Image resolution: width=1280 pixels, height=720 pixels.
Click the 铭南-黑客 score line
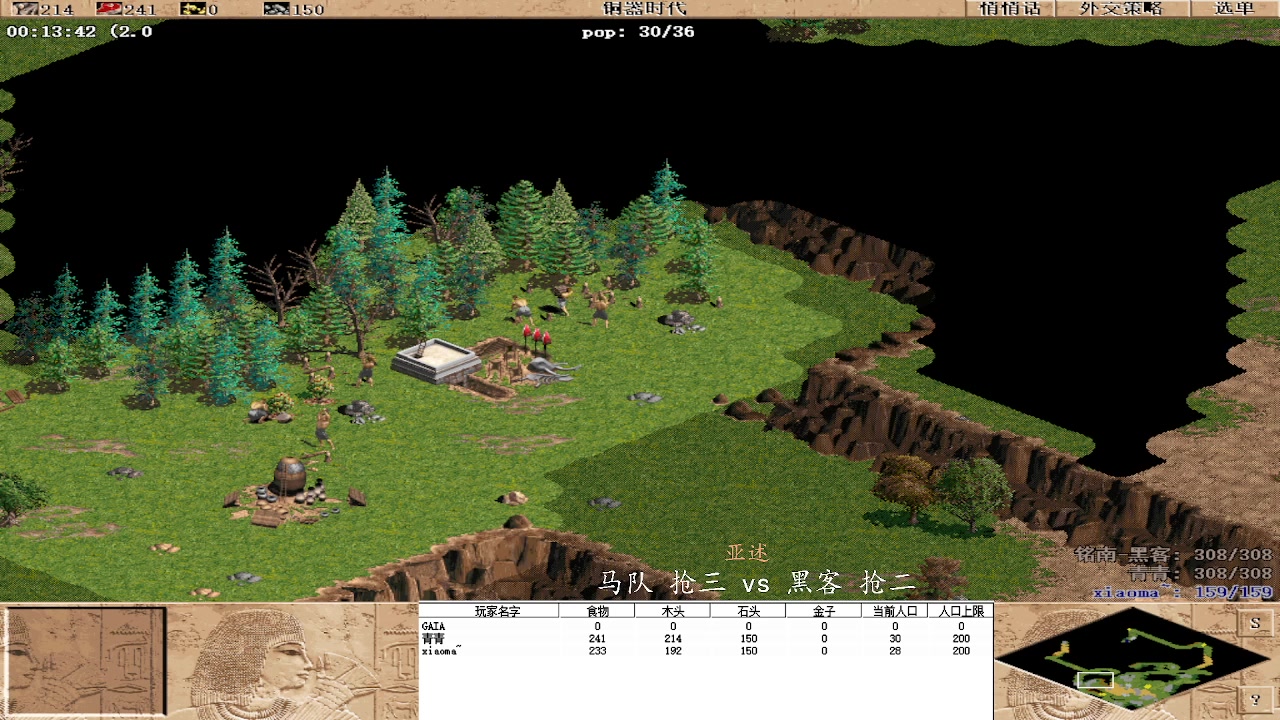tap(1173, 555)
